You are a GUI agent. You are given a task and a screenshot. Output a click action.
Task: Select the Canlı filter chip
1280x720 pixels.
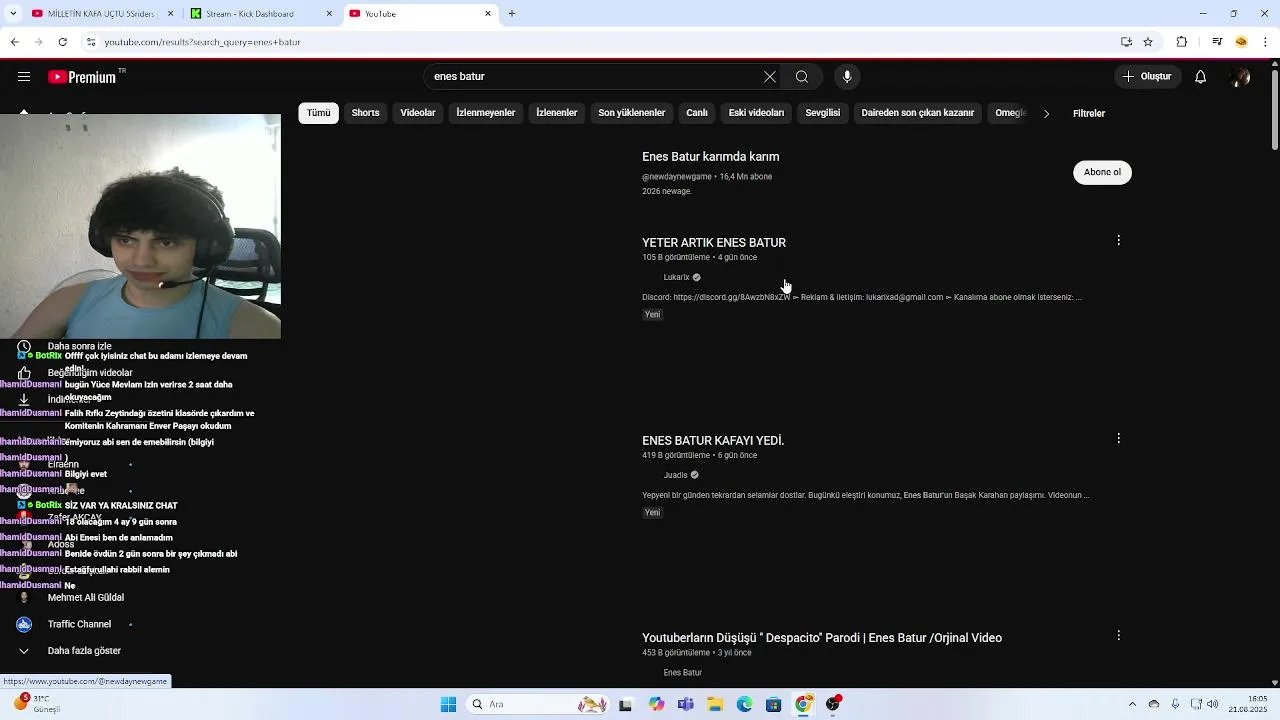[x=697, y=113]
